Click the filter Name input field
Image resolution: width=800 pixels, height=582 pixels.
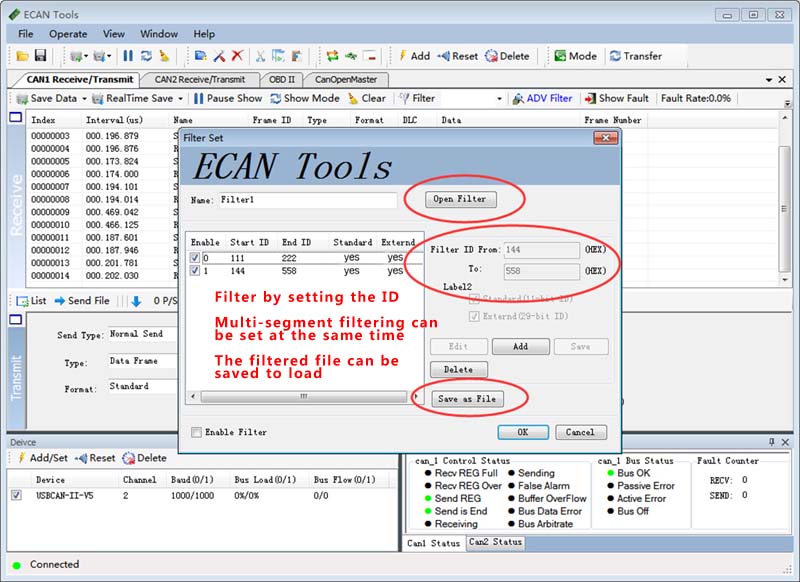[x=307, y=200]
